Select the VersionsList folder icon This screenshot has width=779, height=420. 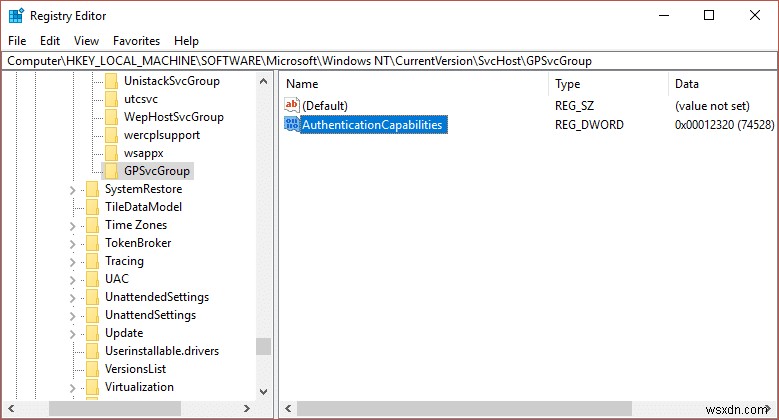92,368
